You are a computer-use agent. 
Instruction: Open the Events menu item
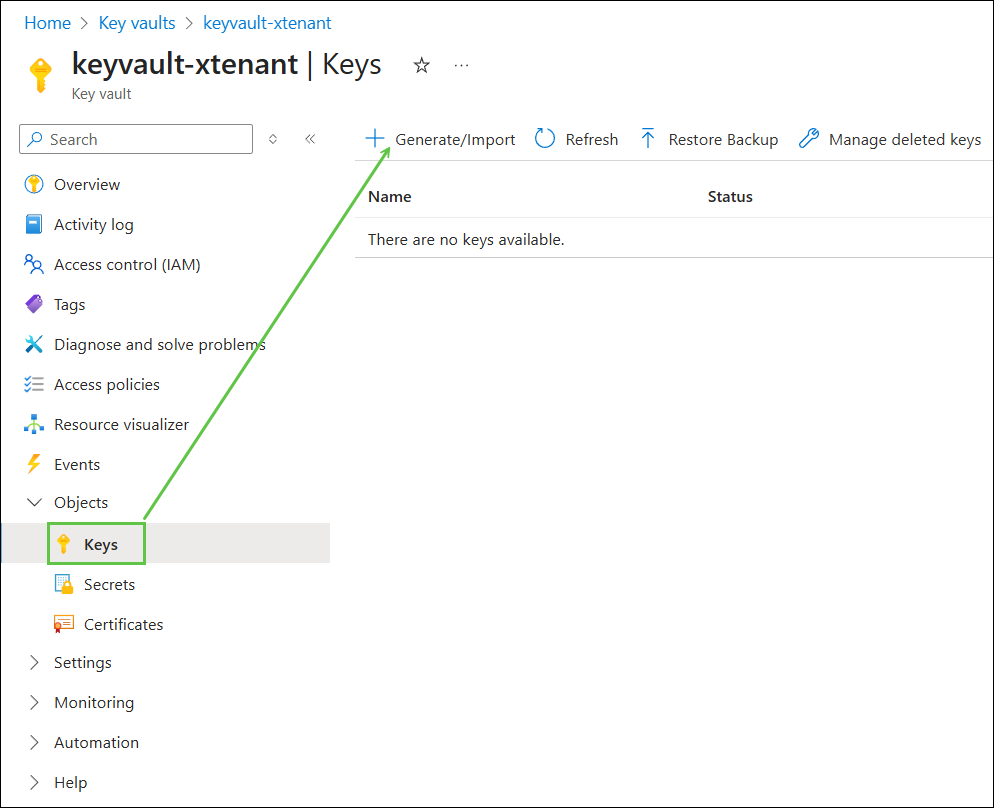[x=77, y=465]
